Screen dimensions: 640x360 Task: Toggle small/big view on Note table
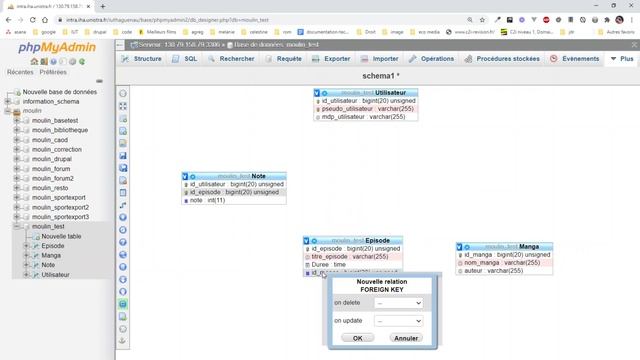(185, 176)
